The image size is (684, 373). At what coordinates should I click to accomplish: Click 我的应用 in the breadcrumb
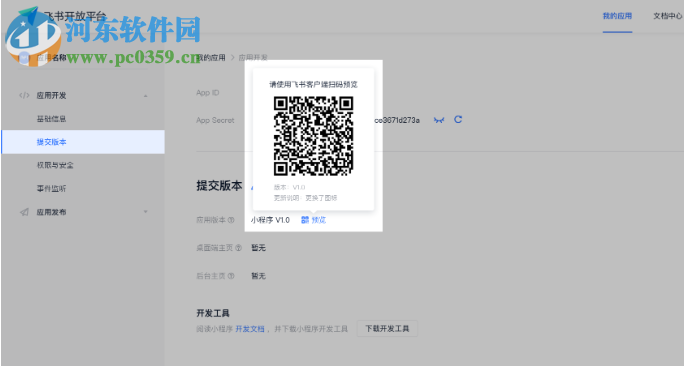tap(211, 57)
